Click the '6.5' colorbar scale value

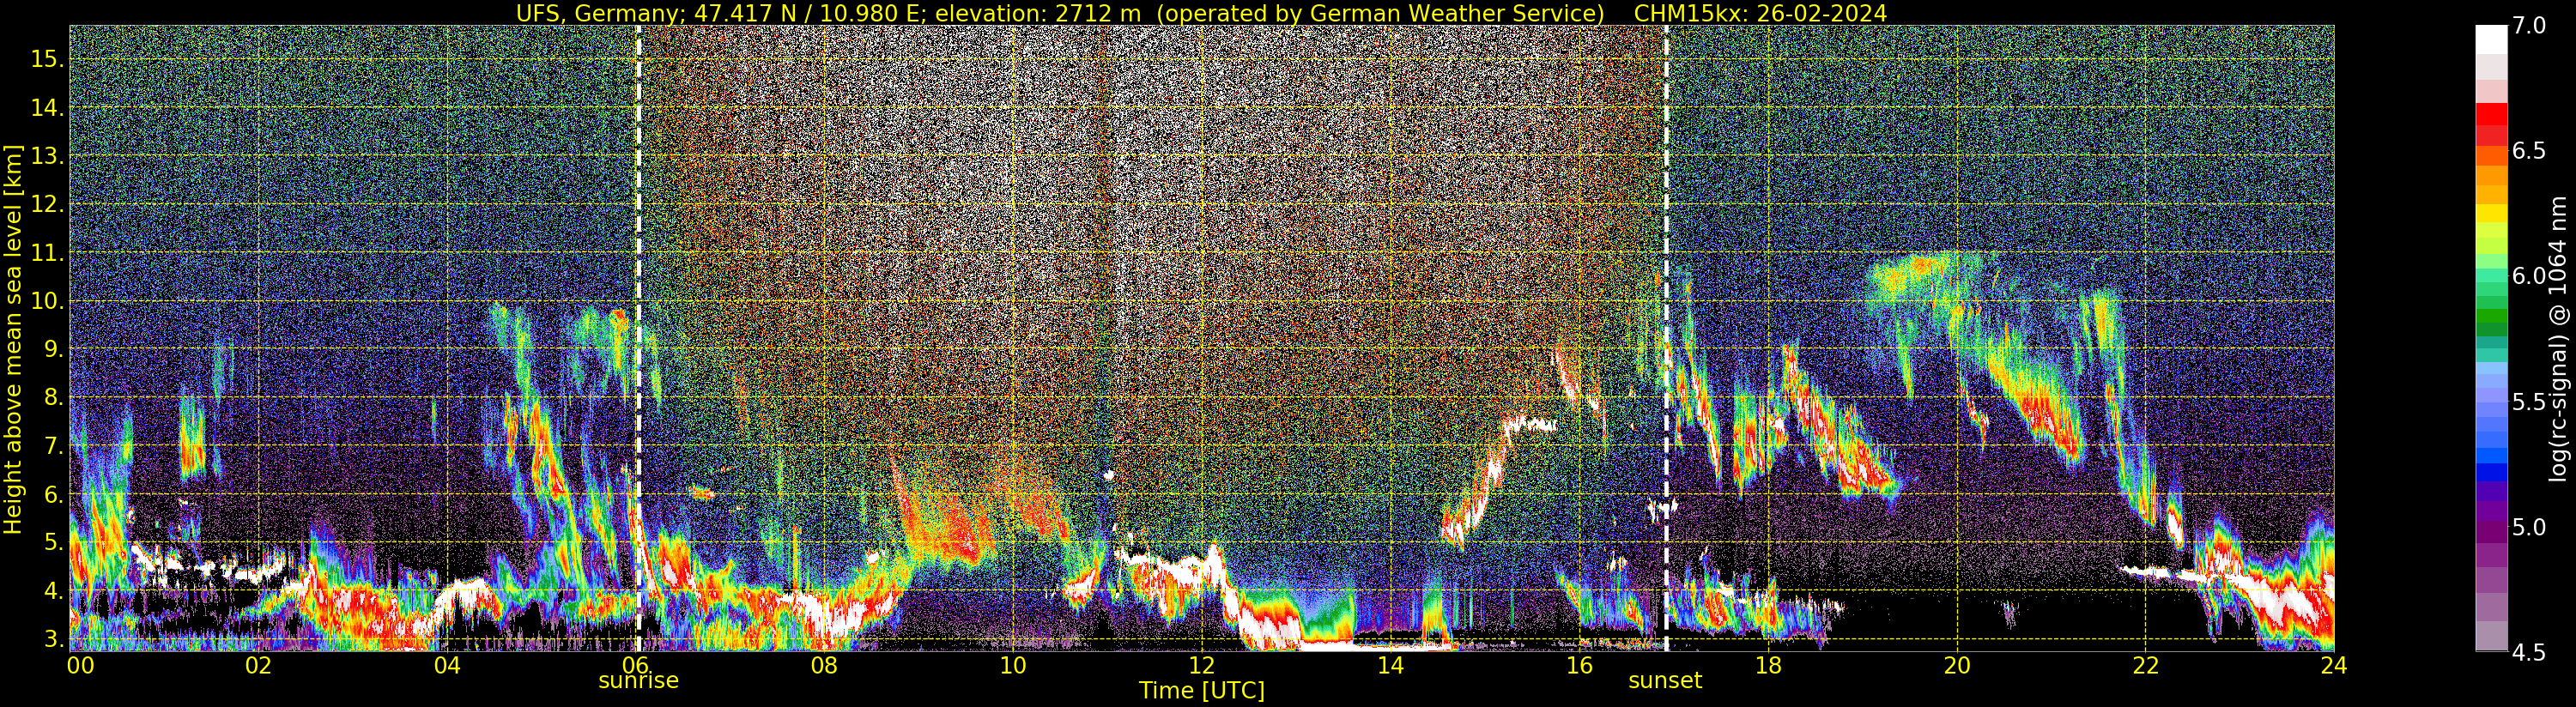point(2529,151)
